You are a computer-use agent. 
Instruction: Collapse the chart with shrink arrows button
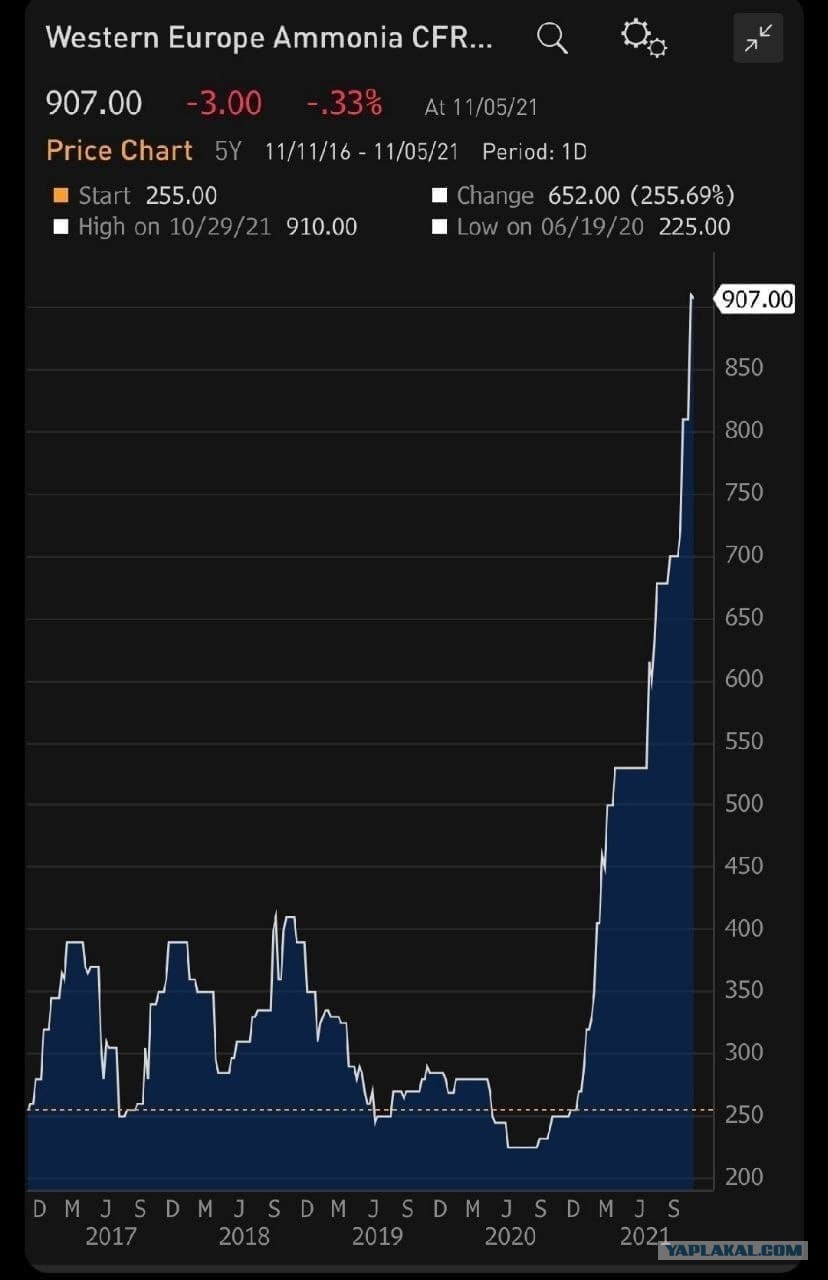(x=758, y=38)
